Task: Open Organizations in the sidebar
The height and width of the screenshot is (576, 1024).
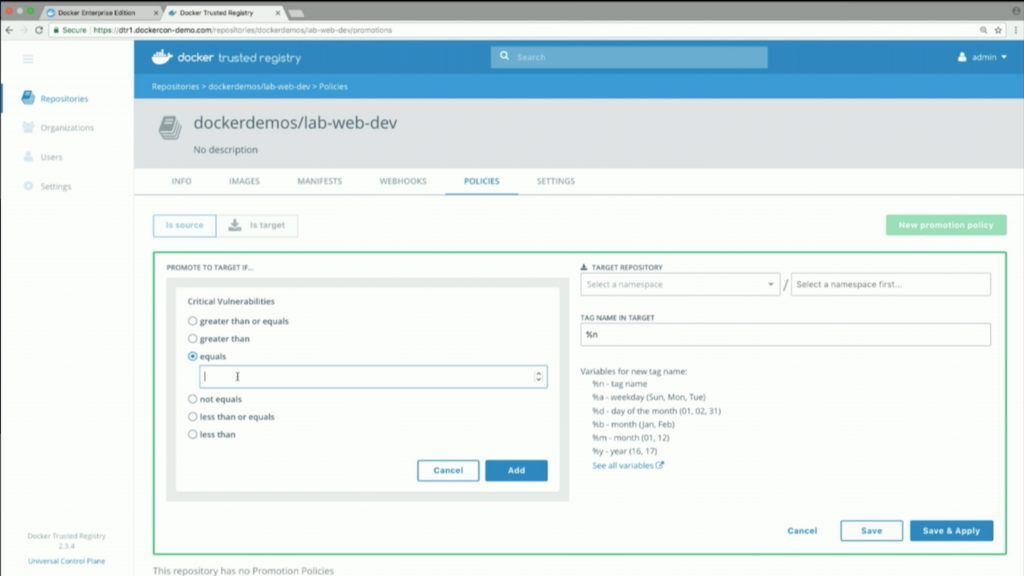Action: coord(67,127)
